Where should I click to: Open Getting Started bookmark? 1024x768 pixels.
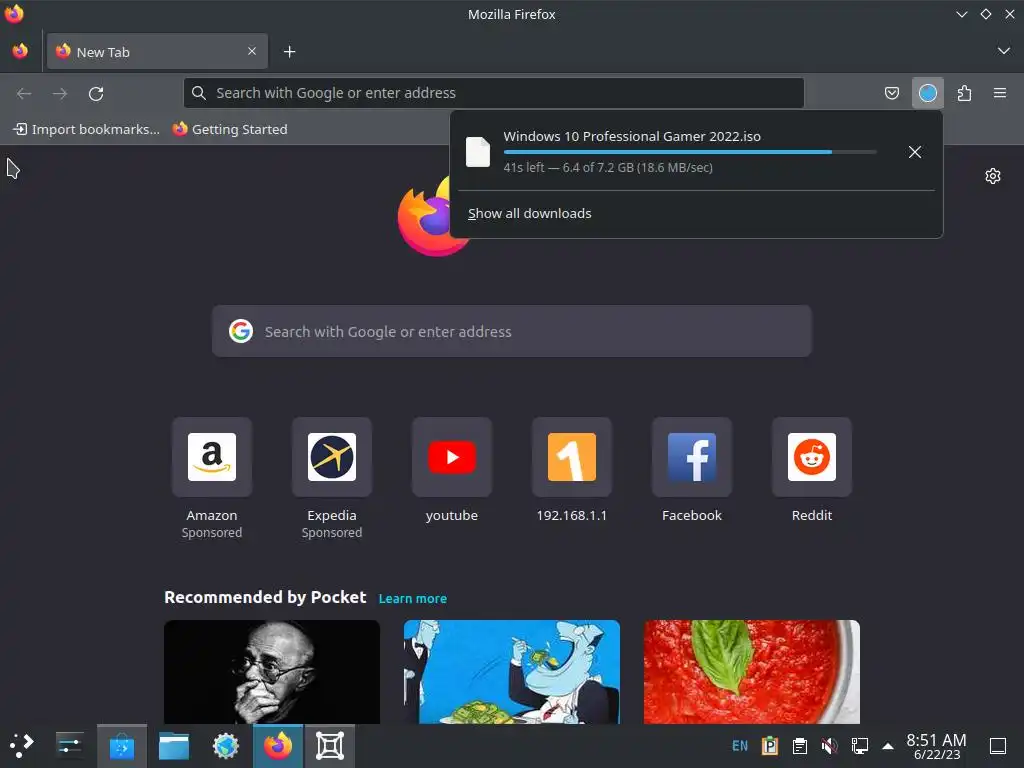coord(230,129)
